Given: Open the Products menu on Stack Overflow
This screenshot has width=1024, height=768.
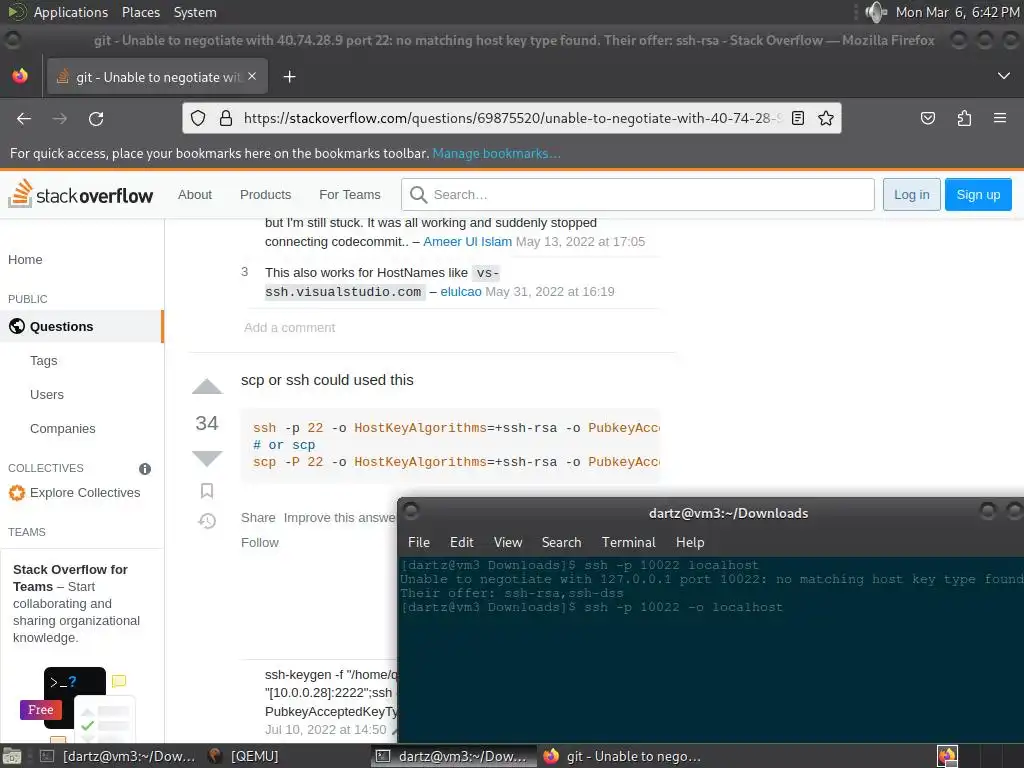Looking at the screenshot, I should coord(265,195).
